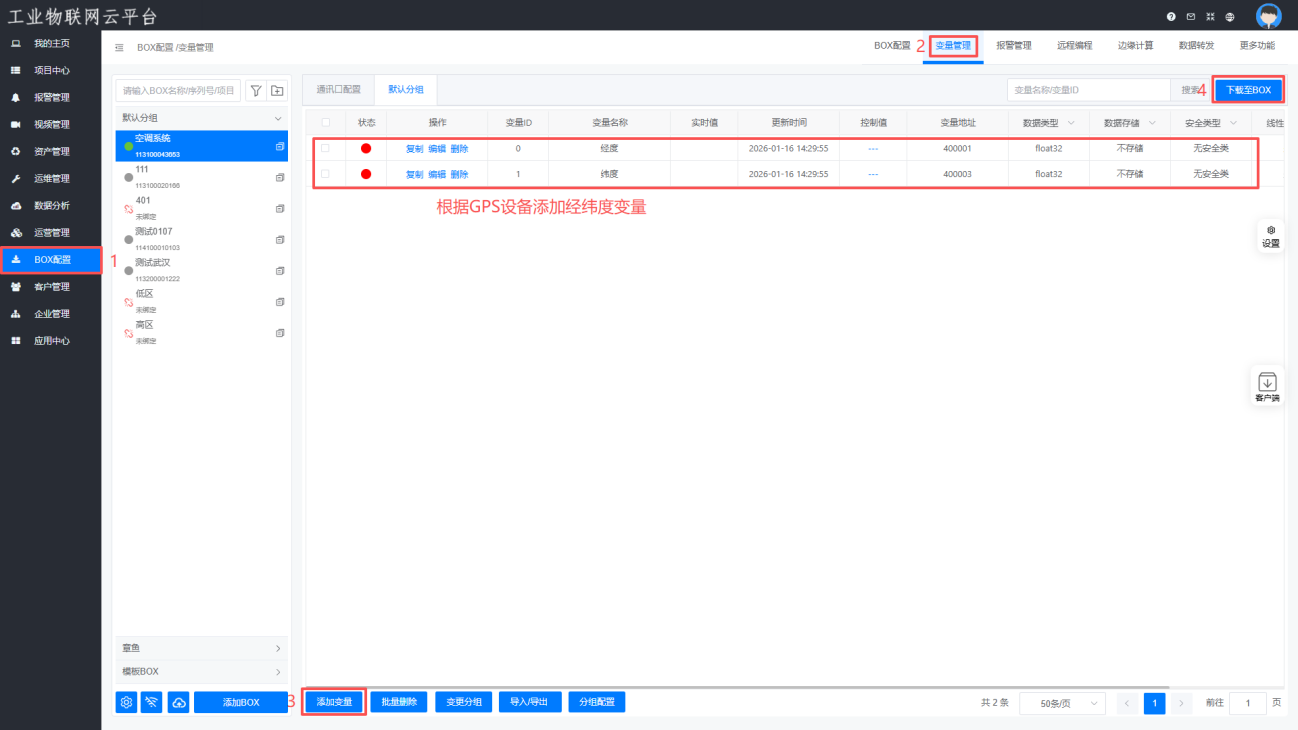The image size is (1298, 730).
Task: Open the gear settings icon below BOX list
Action: coord(126,702)
